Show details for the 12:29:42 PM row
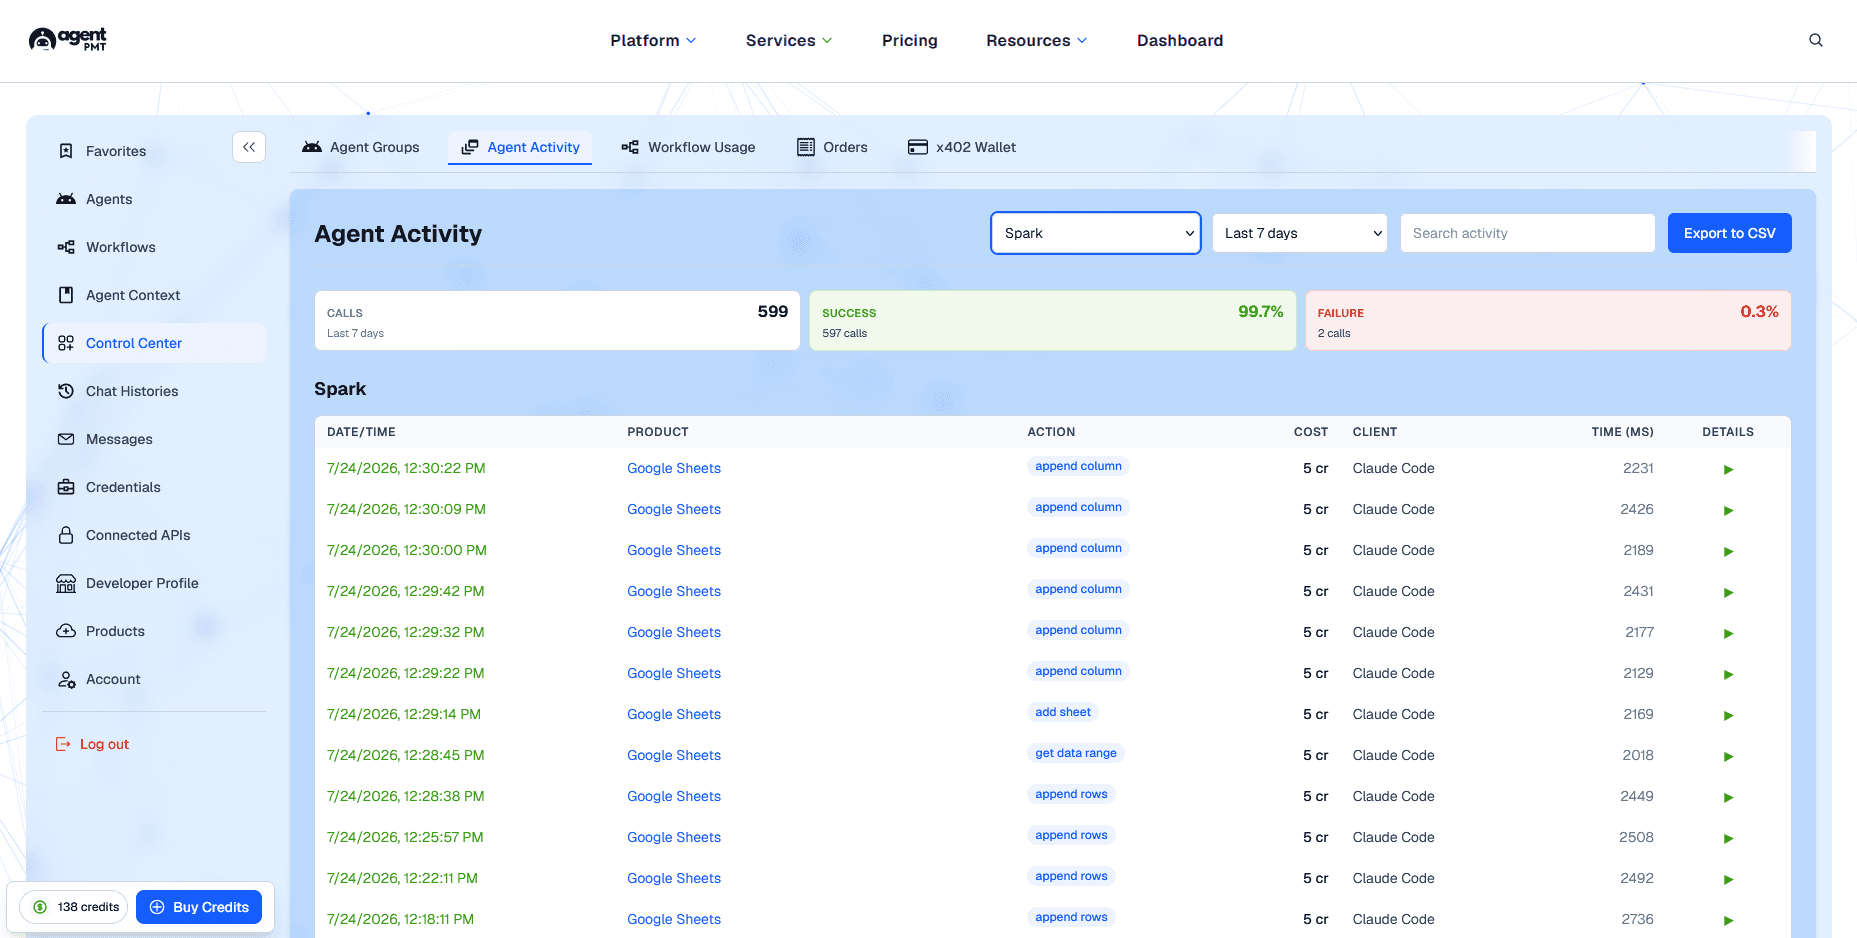Viewport: 1857px width, 938px height. click(x=1728, y=592)
